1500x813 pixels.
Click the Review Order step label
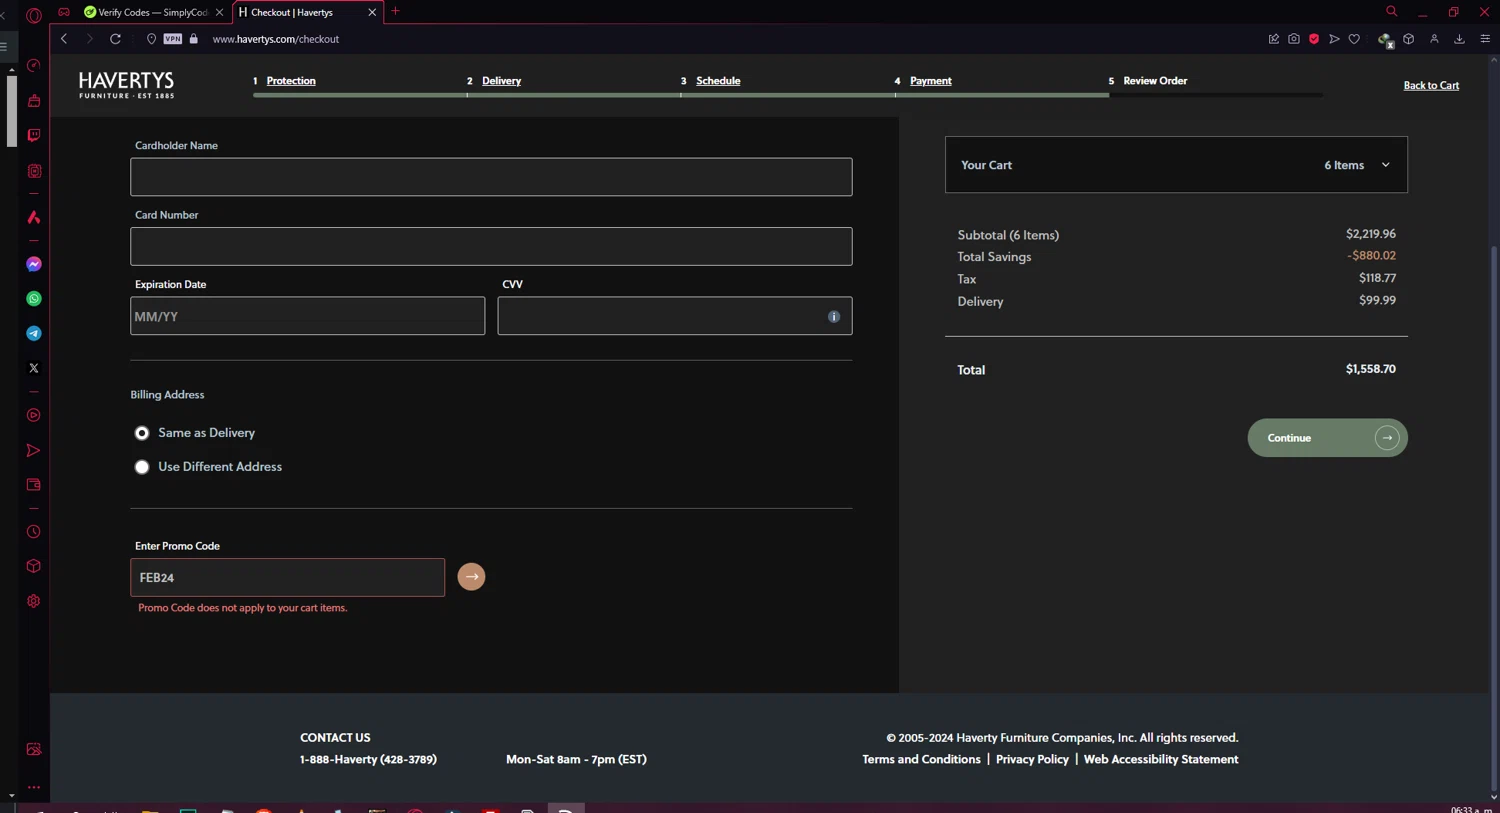[x=1155, y=81]
